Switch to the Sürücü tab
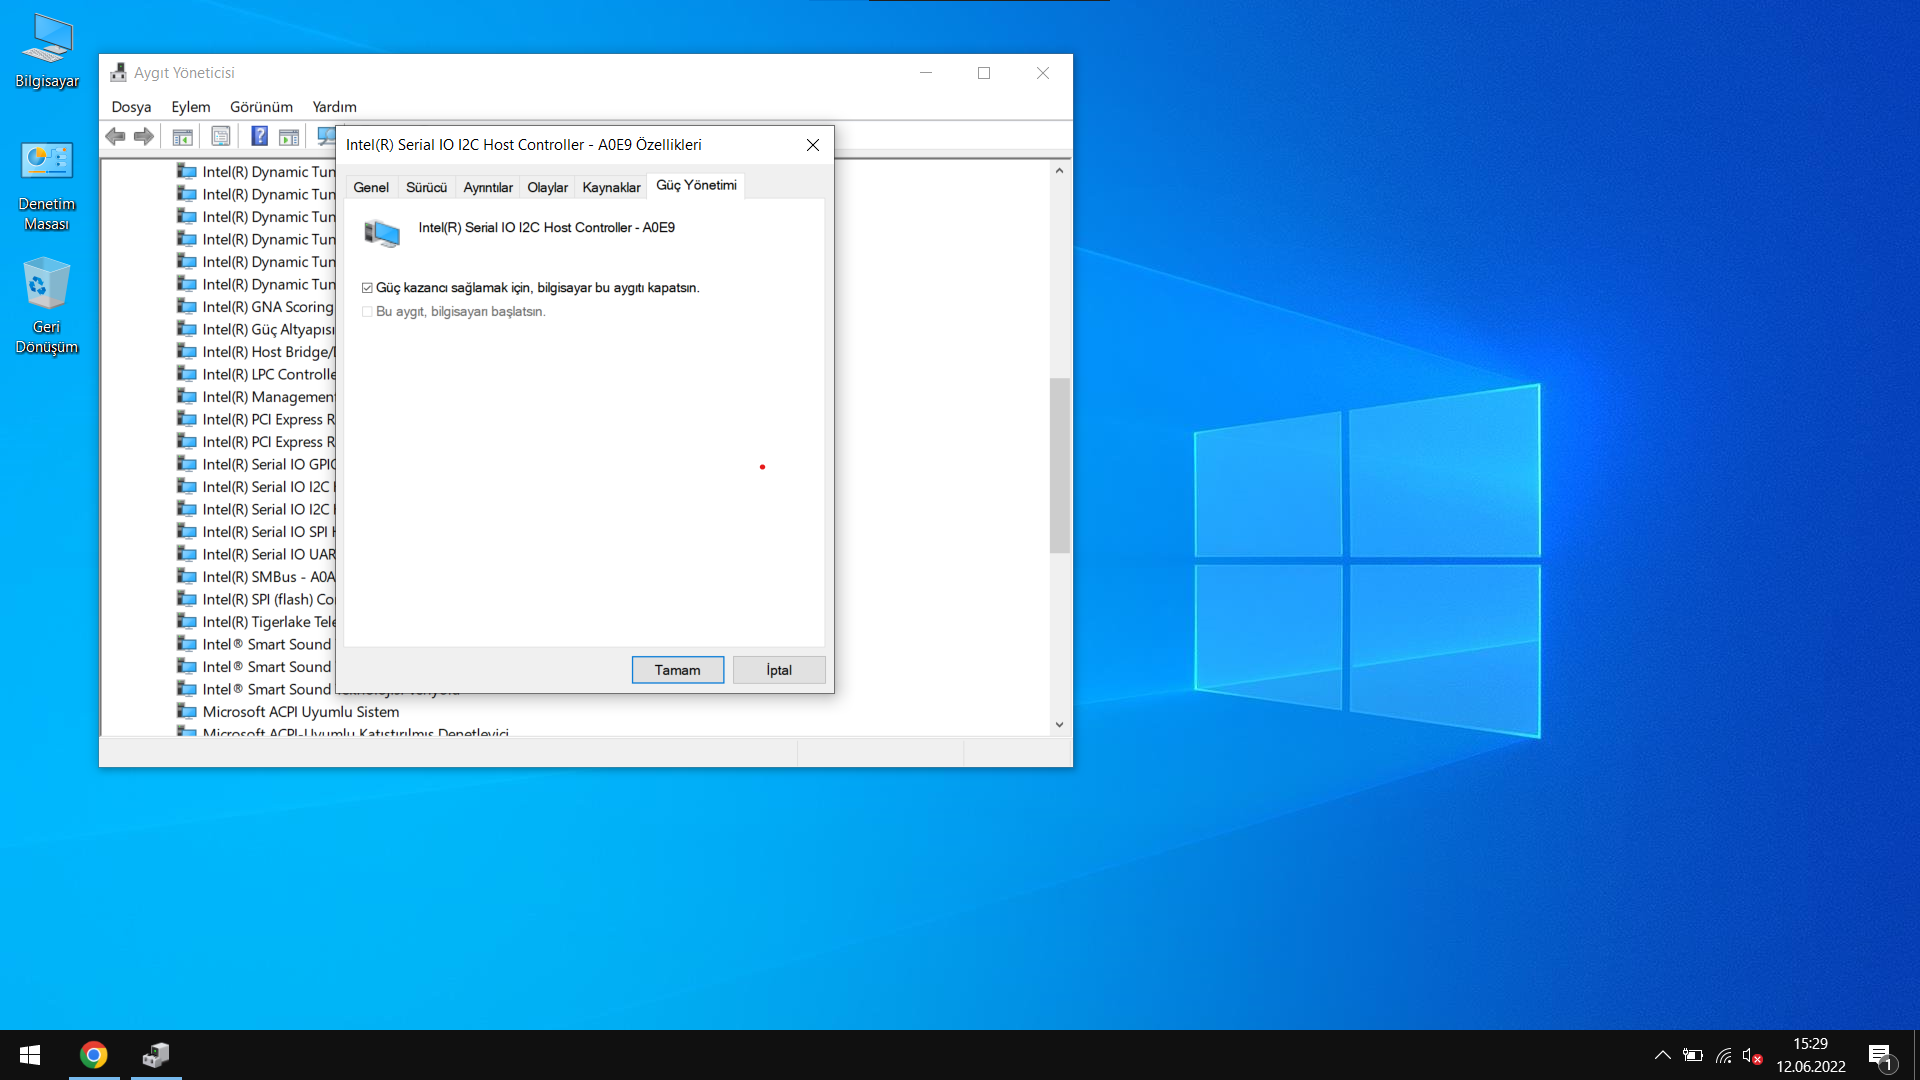This screenshot has height=1080, width=1920. [x=426, y=187]
